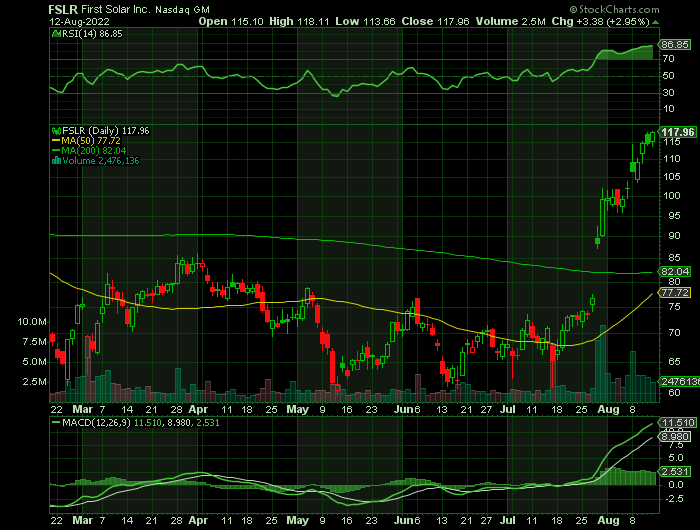Select the FSLR ticker symbol in the title
700x530 pixels.
(63, 9)
